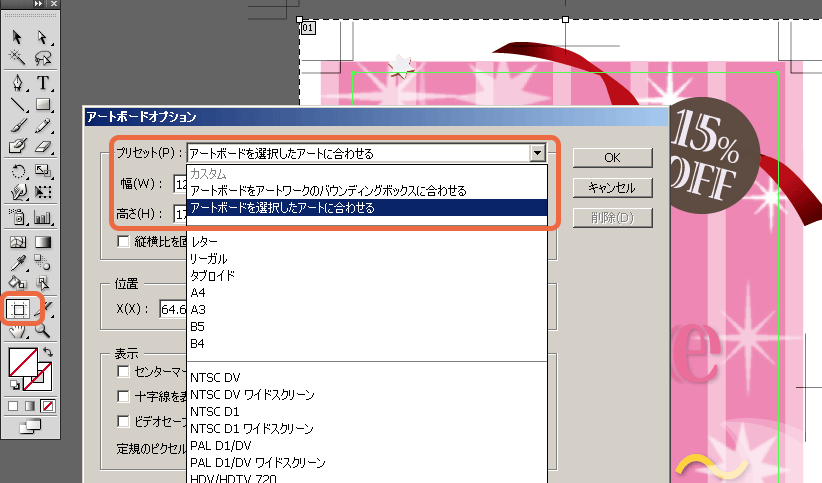Choose レター preset
The height and width of the screenshot is (483, 822).
[367, 241]
